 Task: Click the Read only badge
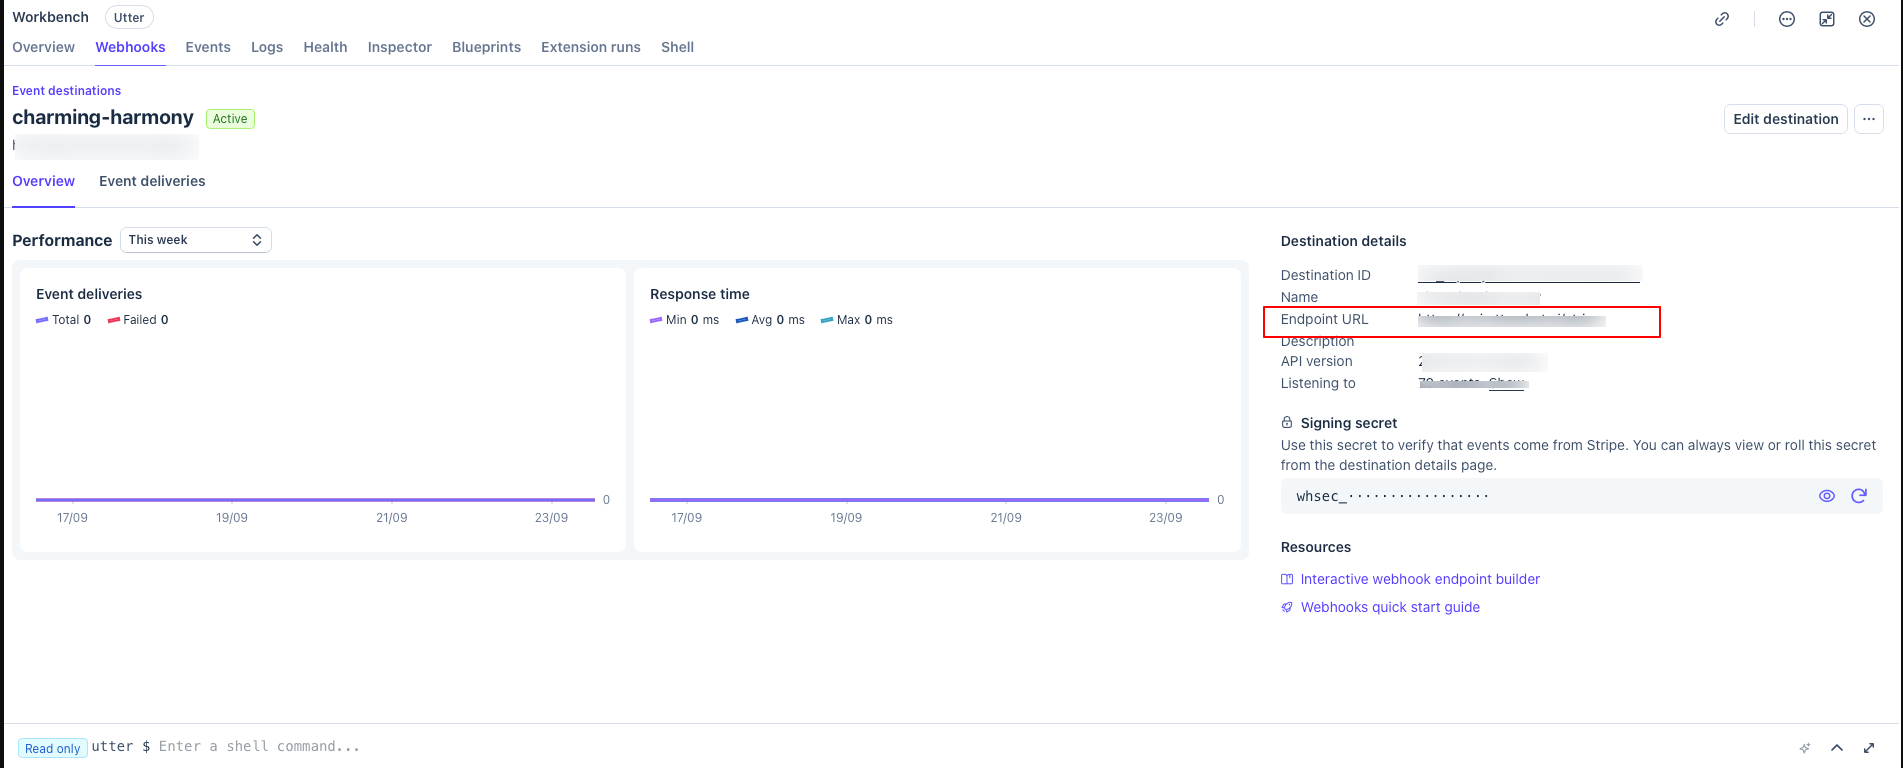(x=53, y=749)
